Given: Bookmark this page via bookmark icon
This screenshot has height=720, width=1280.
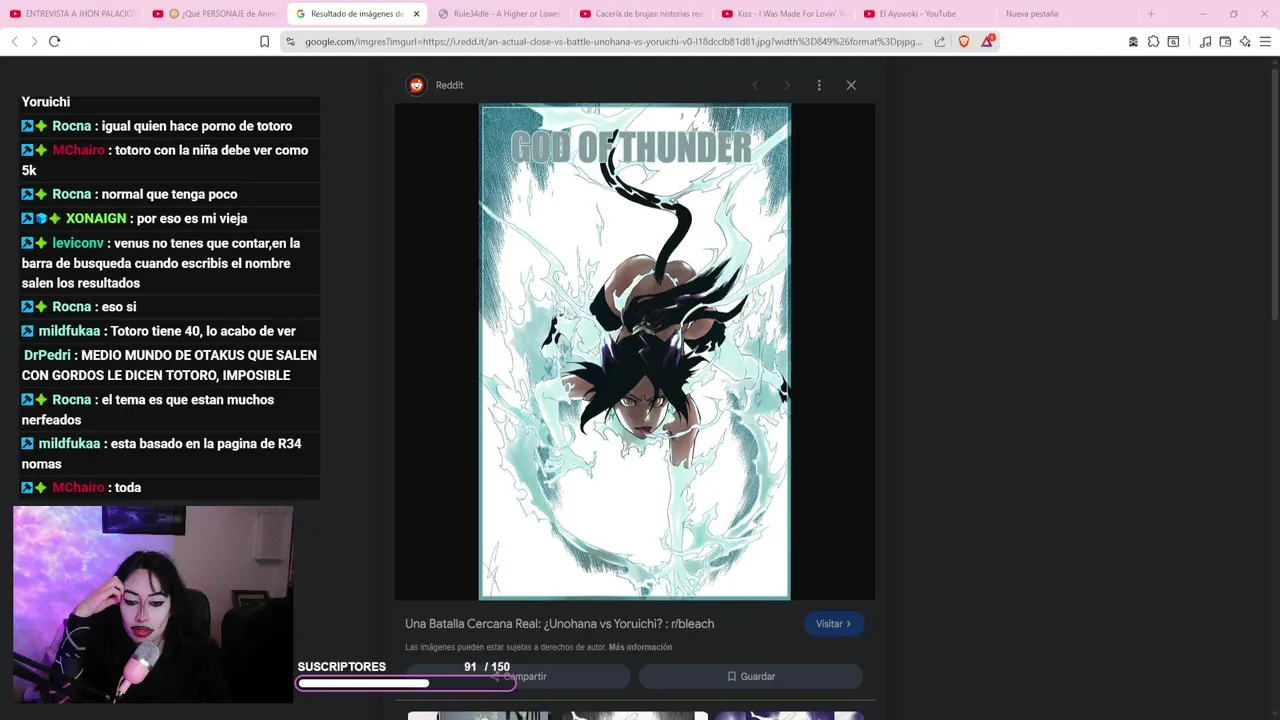Looking at the screenshot, I should [264, 41].
